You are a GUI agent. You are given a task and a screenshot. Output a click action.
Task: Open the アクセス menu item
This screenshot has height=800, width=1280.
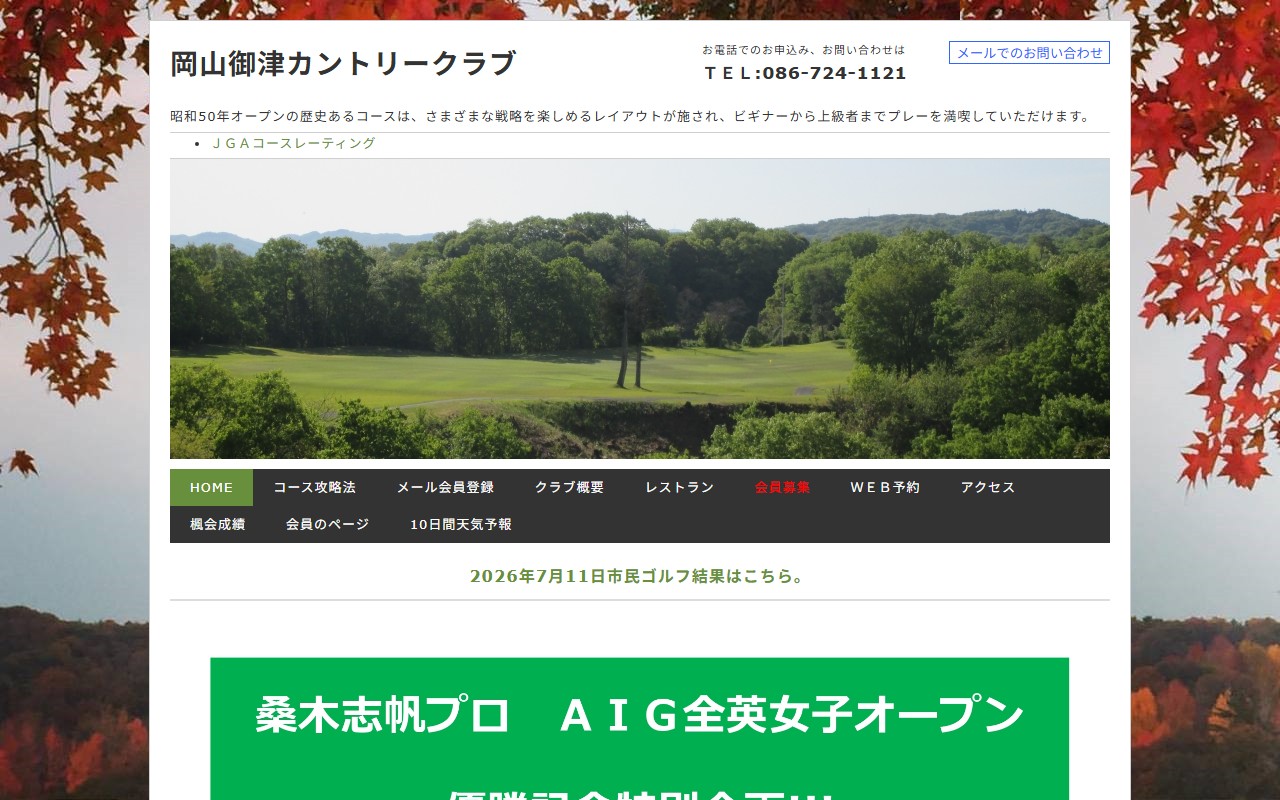point(988,488)
